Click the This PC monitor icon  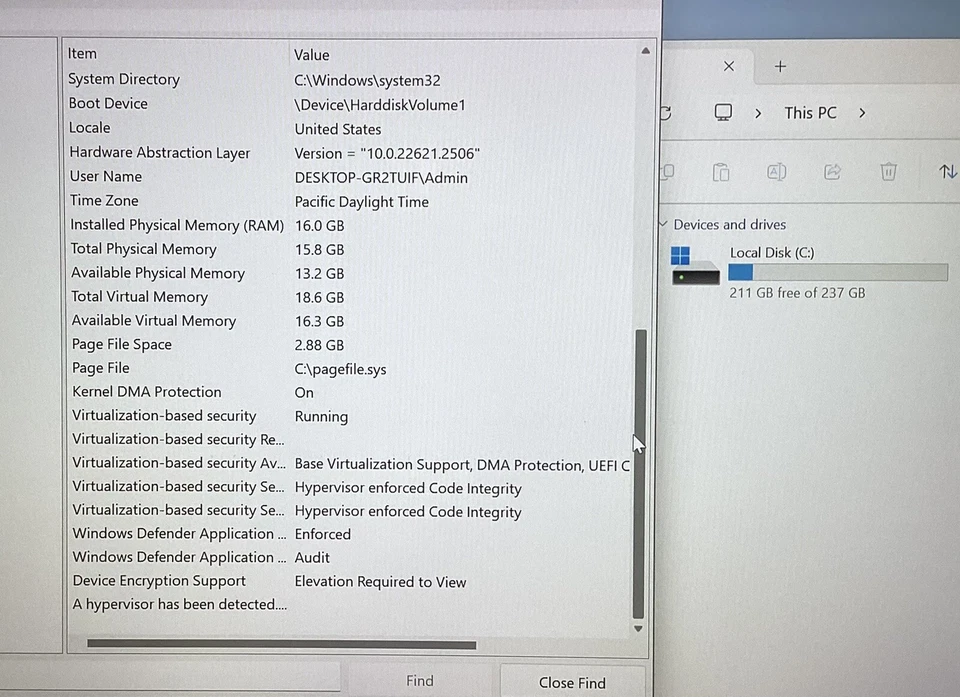click(723, 113)
